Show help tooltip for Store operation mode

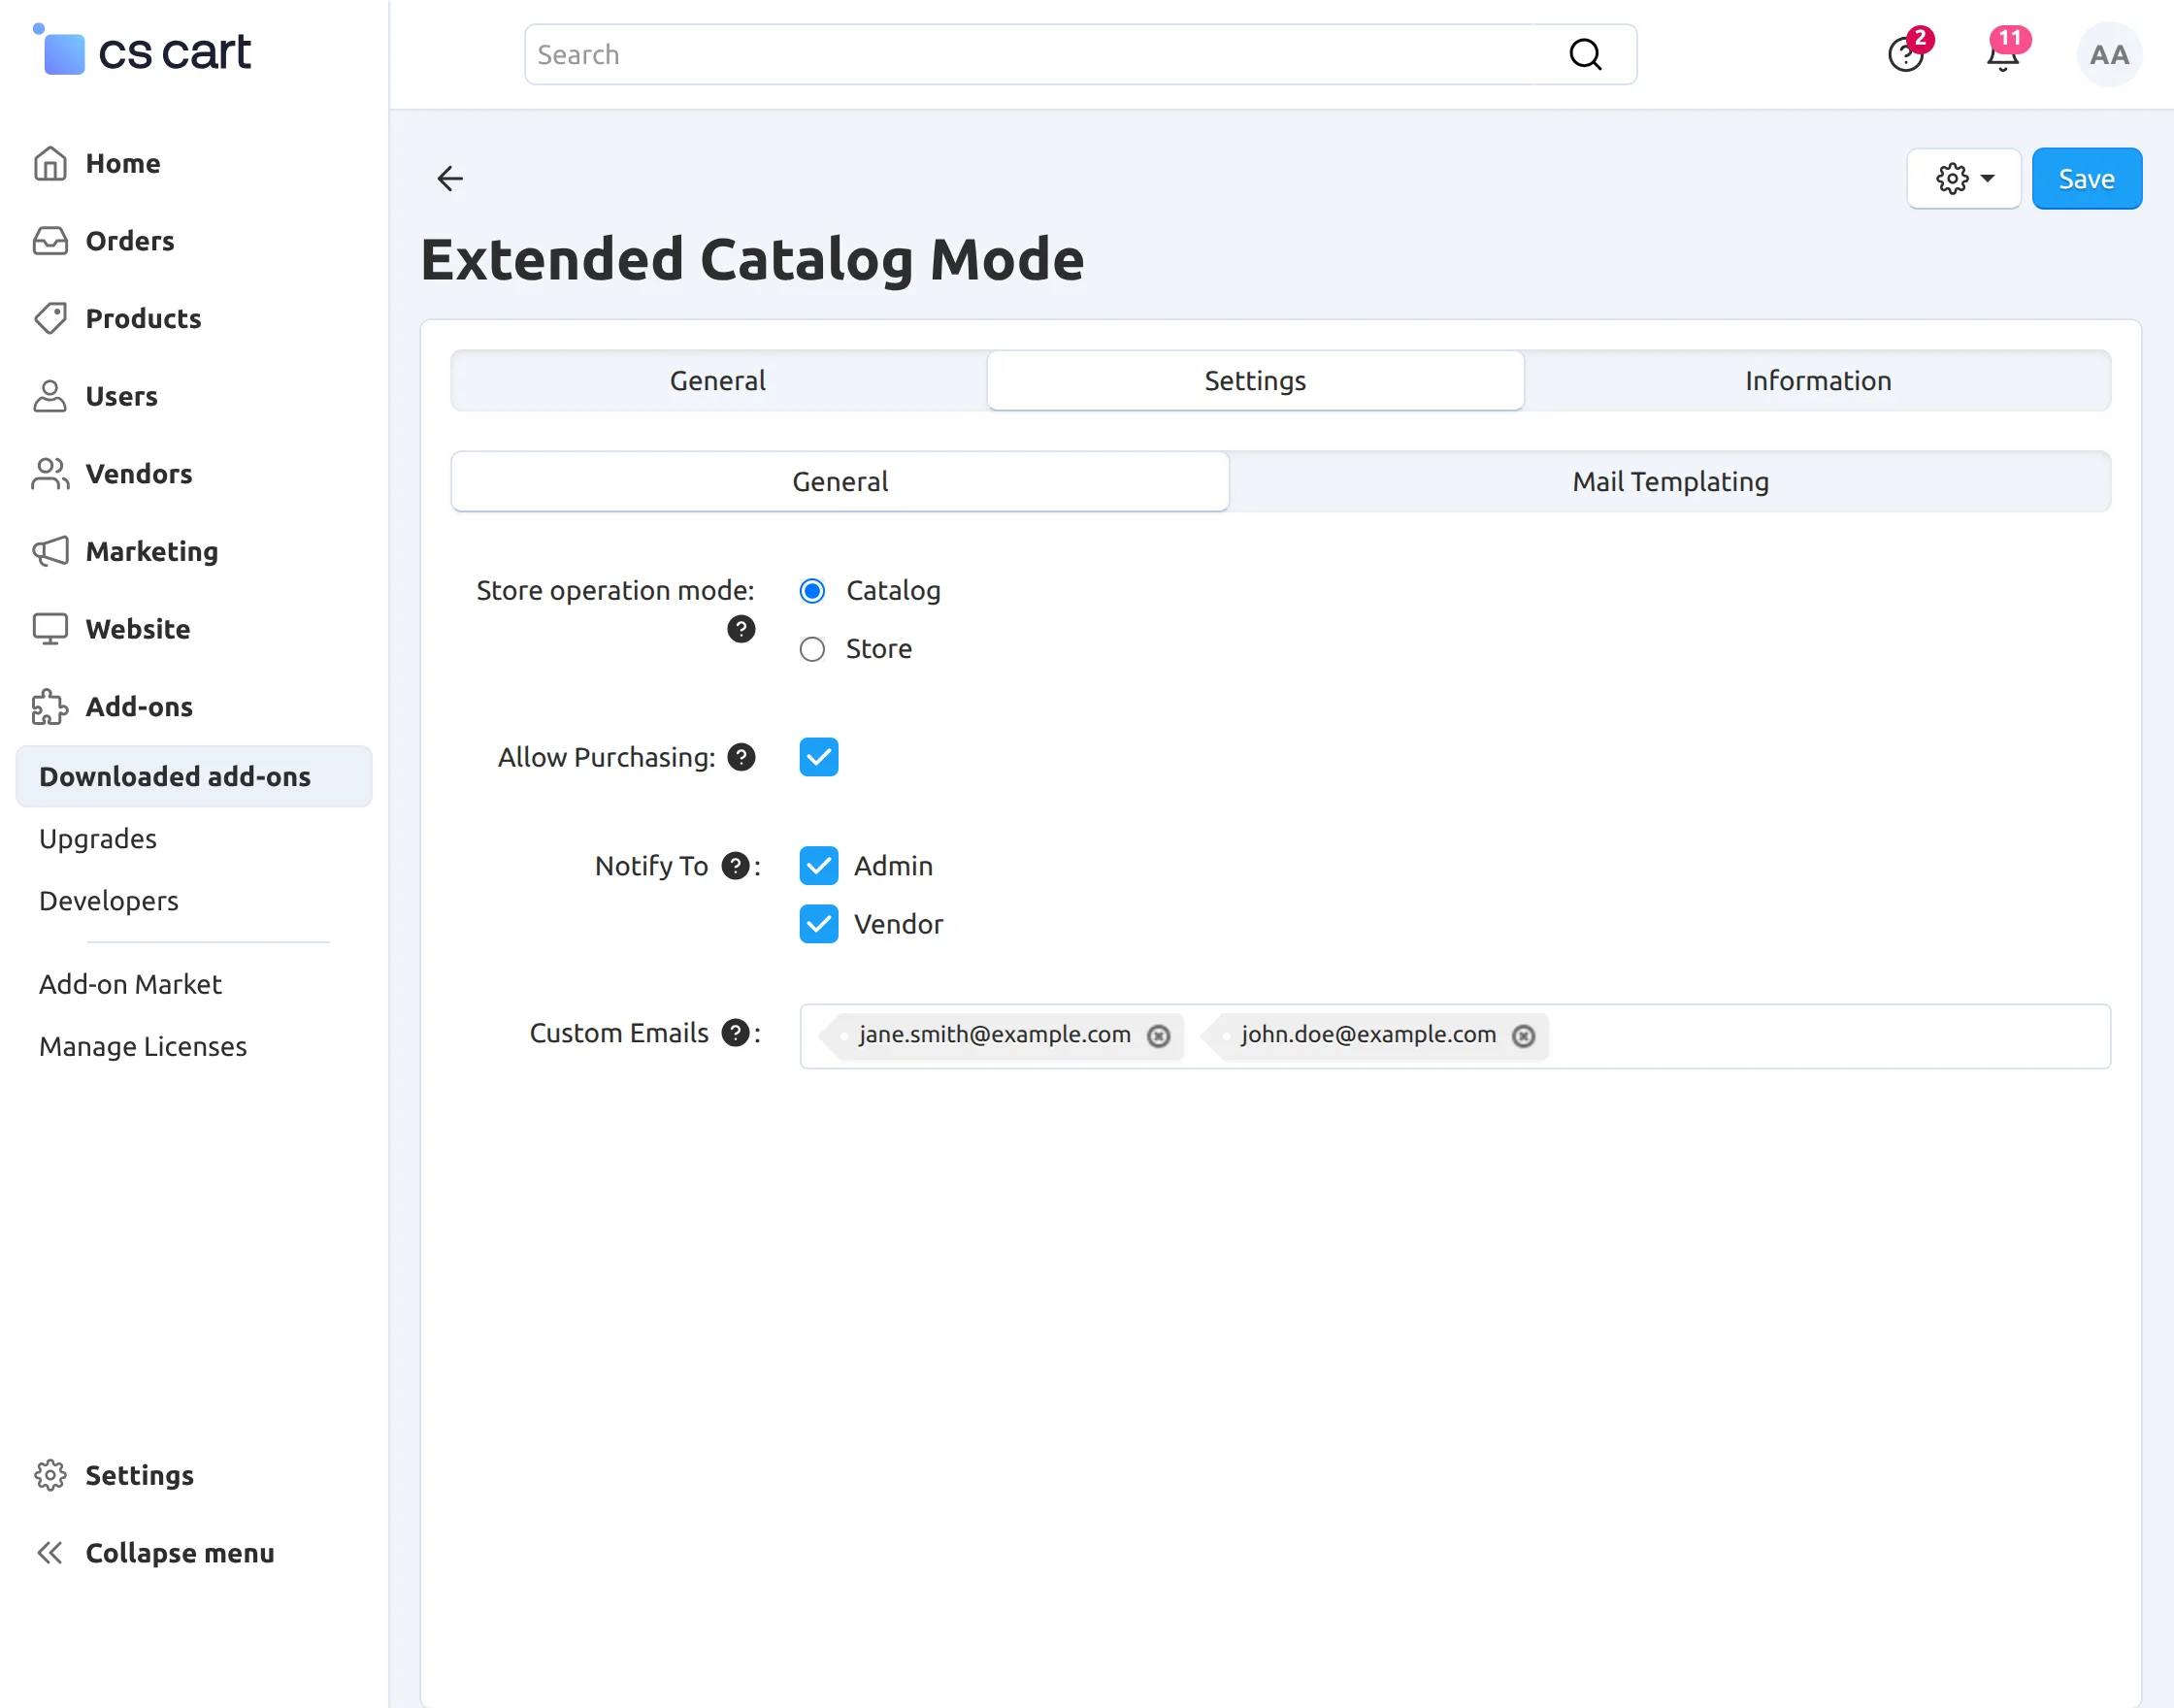coord(741,629)
